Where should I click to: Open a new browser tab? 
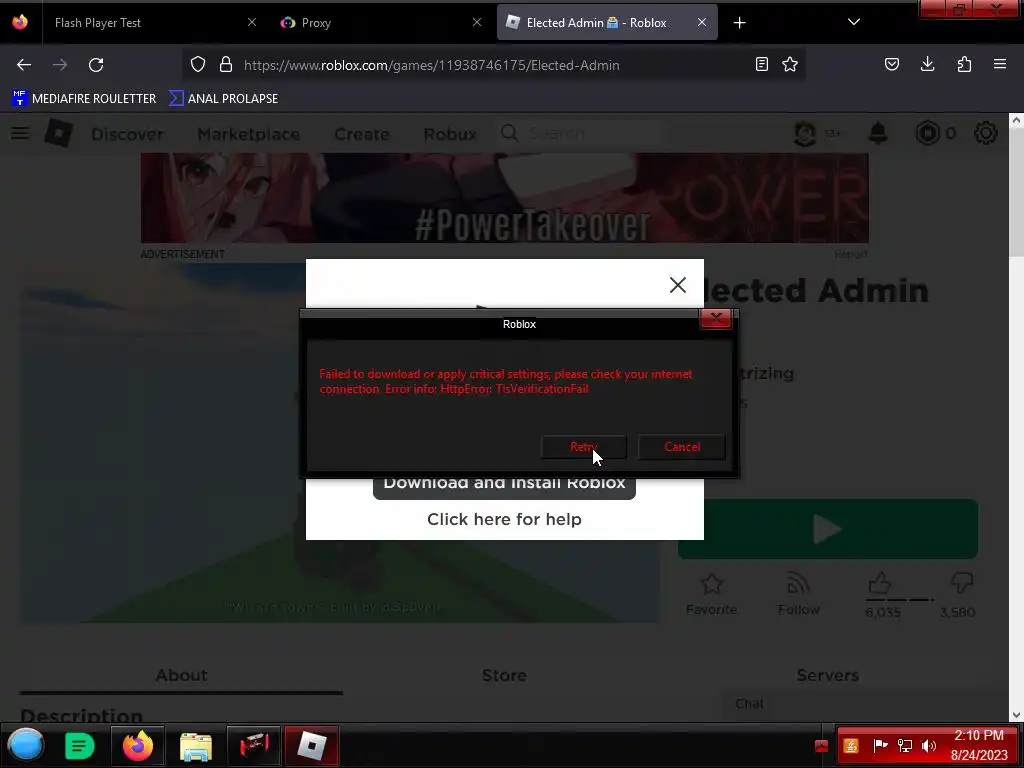739,23
